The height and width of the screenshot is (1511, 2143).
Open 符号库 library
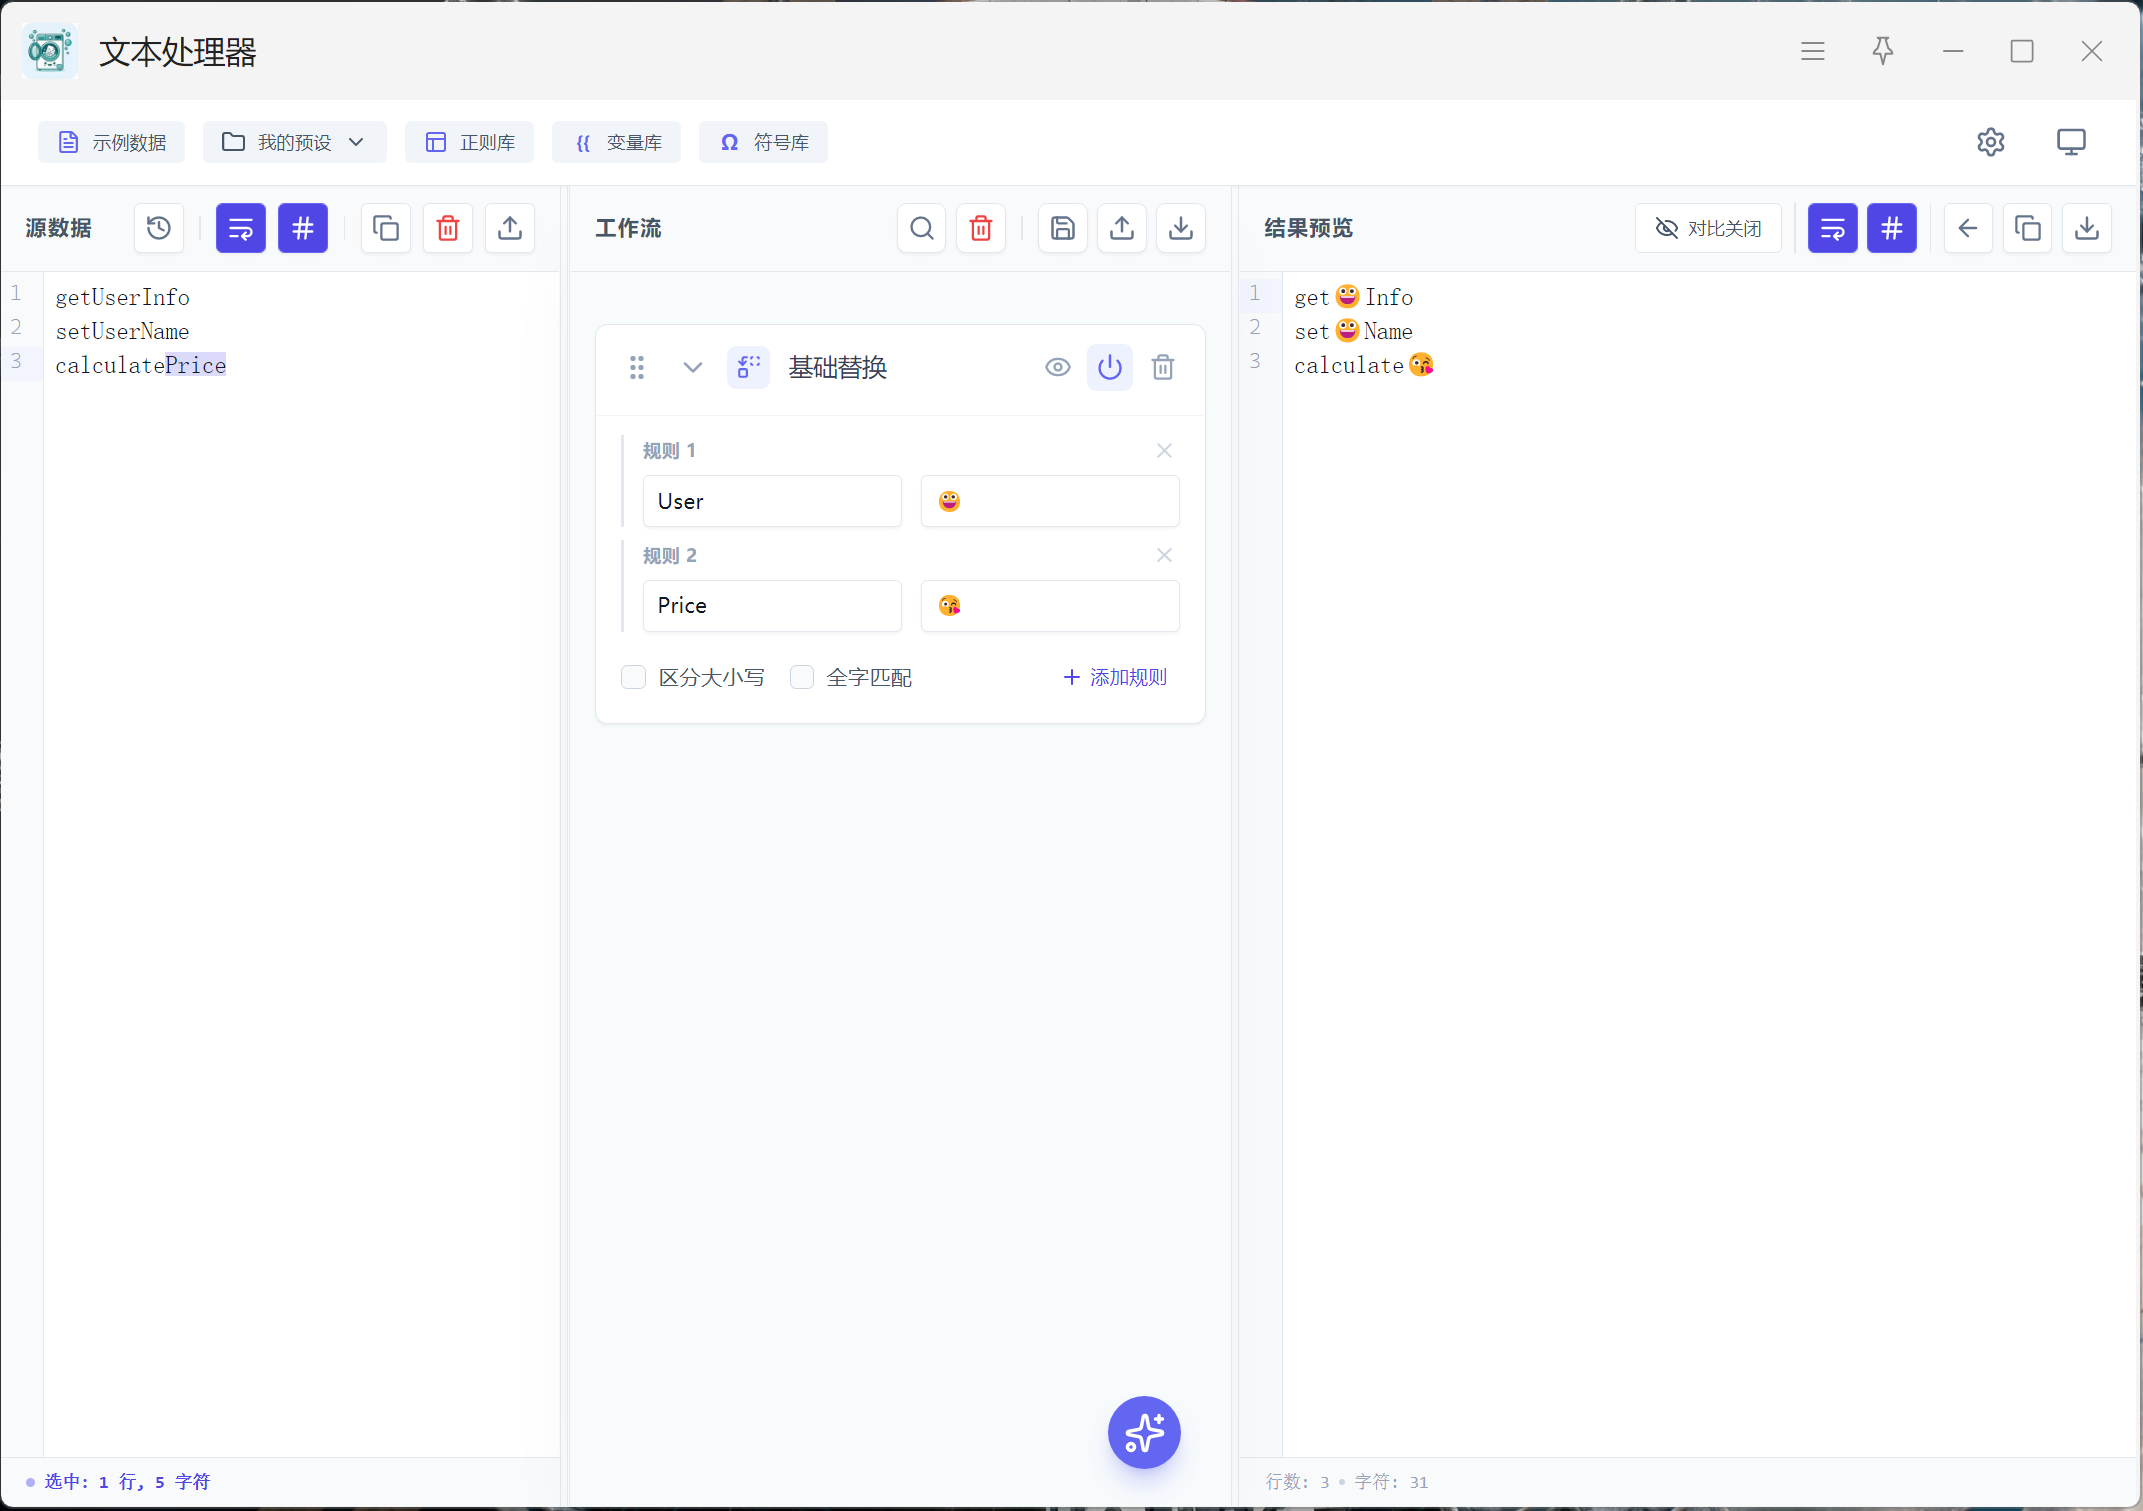tap(763, 142)
